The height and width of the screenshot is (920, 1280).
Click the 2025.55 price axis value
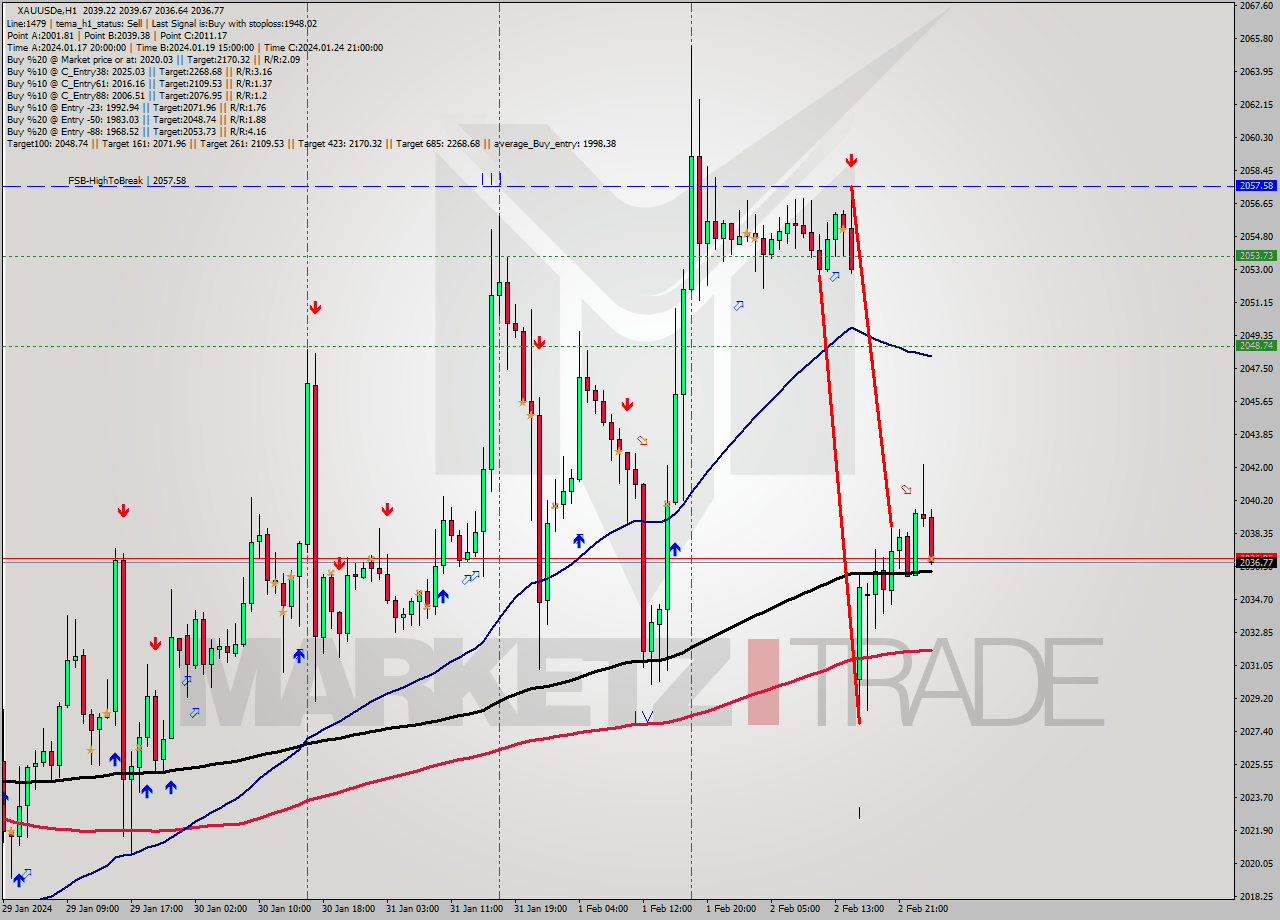click(1255, 765)
